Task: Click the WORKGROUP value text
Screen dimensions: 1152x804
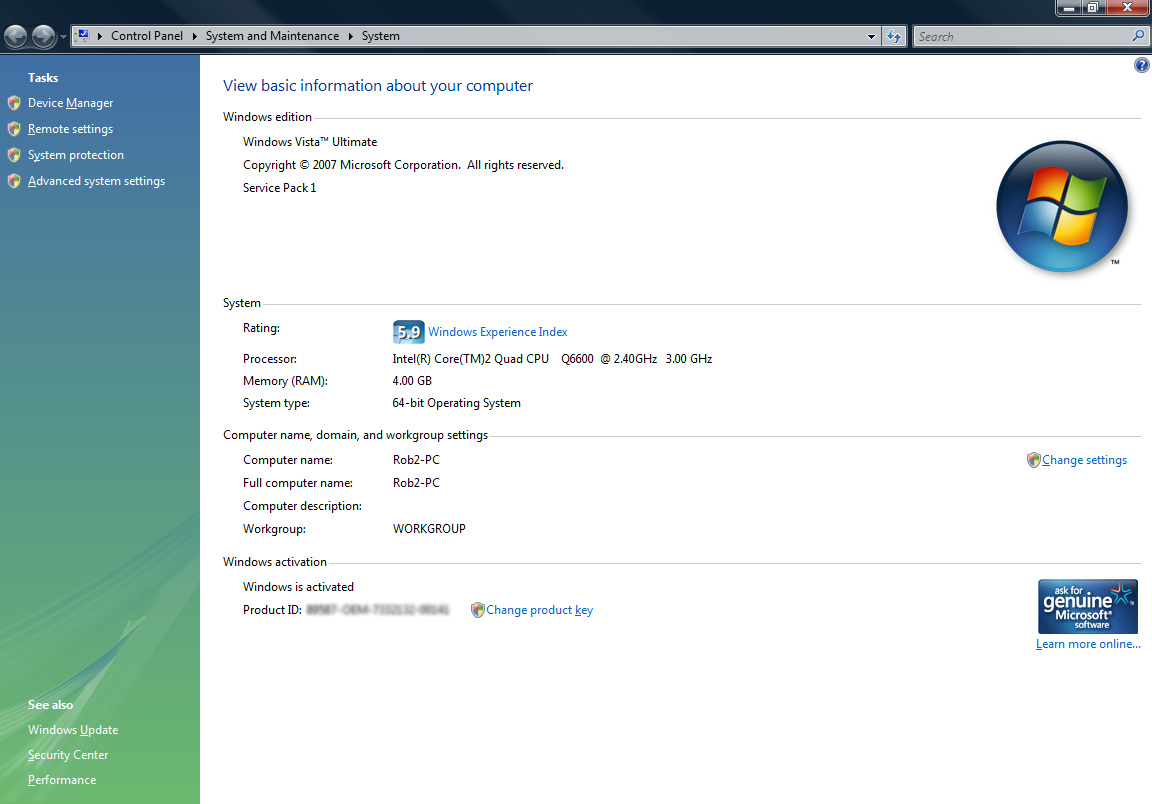Action: [429, 529]
